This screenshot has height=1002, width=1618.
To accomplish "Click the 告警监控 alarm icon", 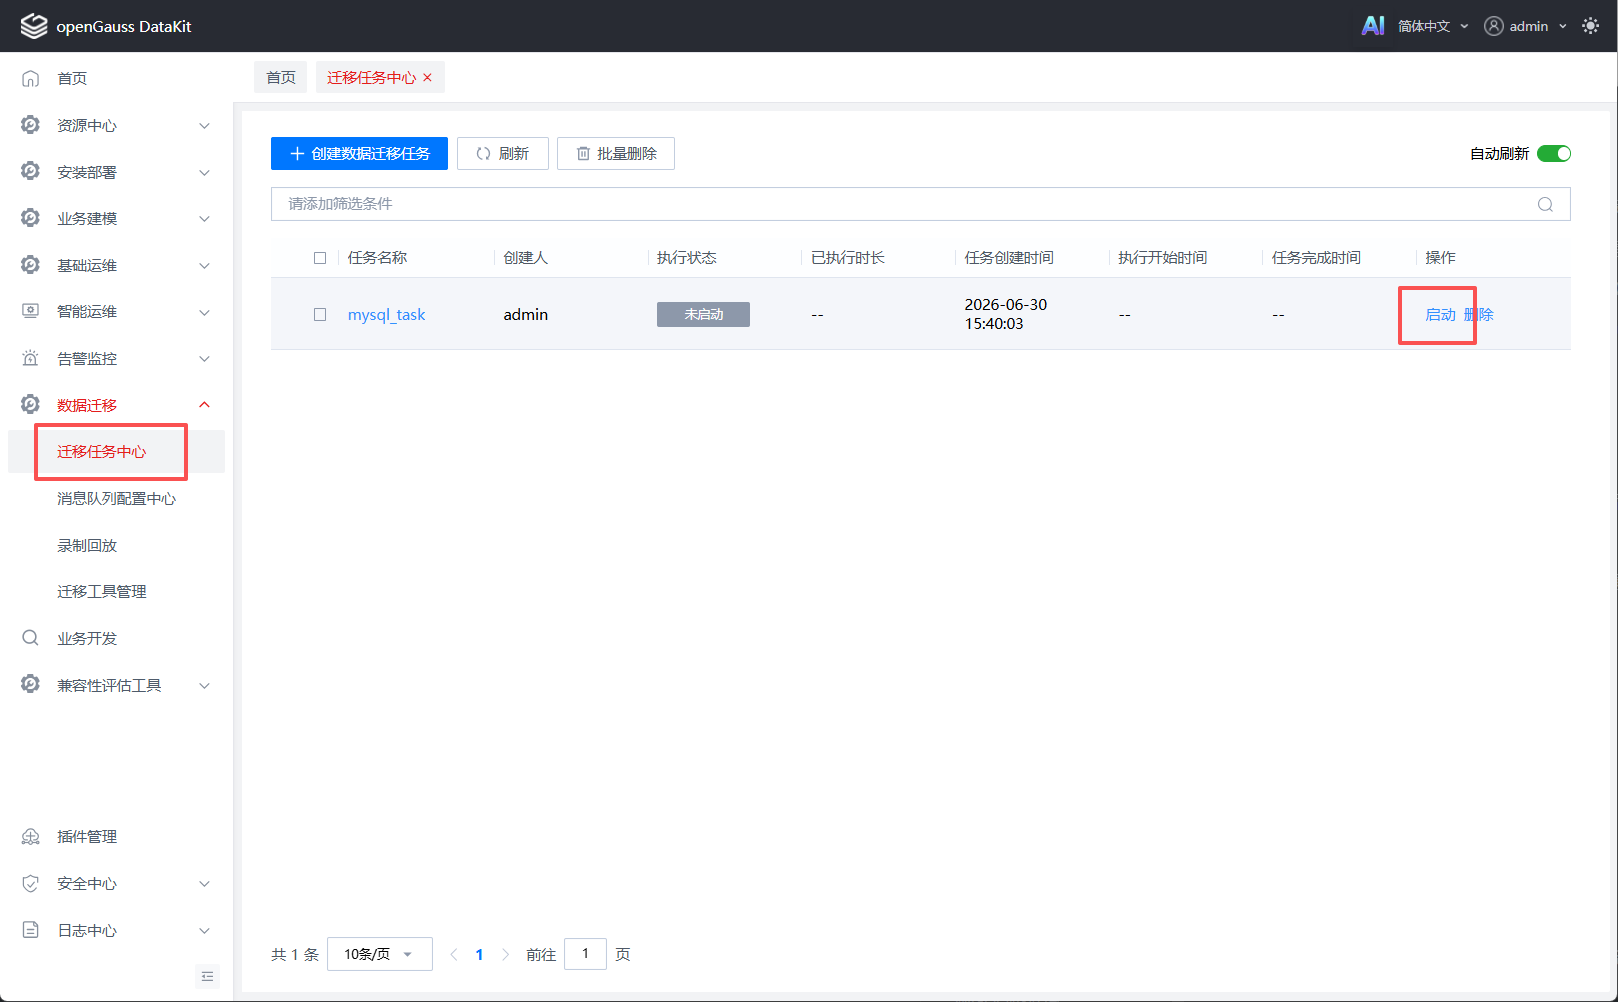I will [x=31, y=358].
